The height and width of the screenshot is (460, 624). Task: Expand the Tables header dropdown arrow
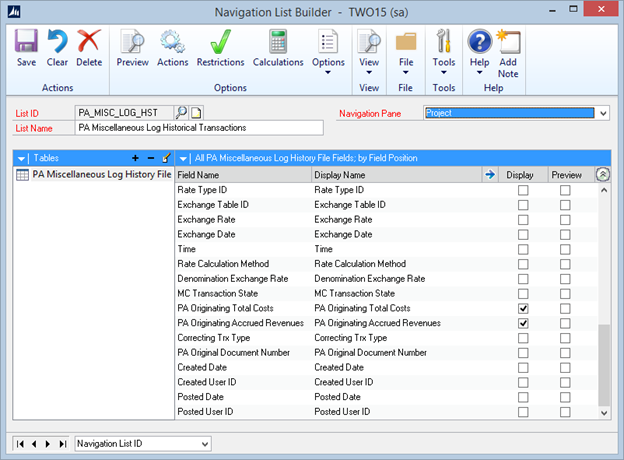pos(21,159)
